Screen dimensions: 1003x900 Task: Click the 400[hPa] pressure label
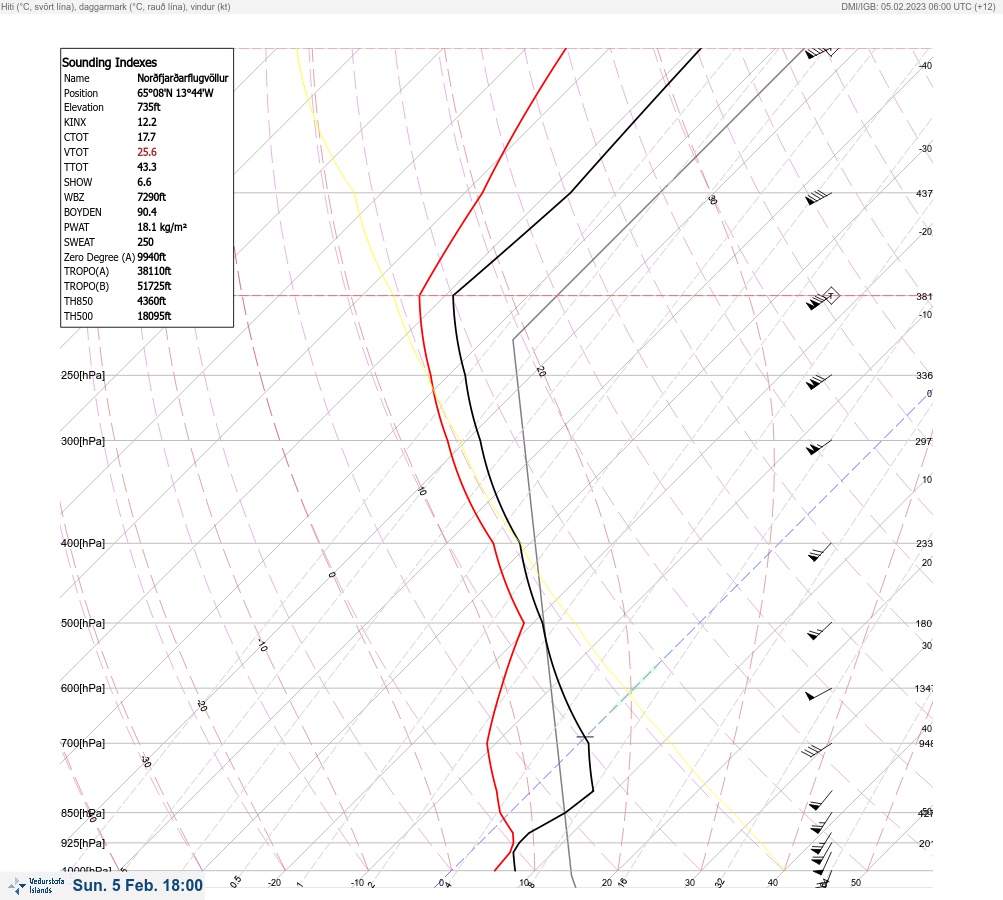click(83, 544)
